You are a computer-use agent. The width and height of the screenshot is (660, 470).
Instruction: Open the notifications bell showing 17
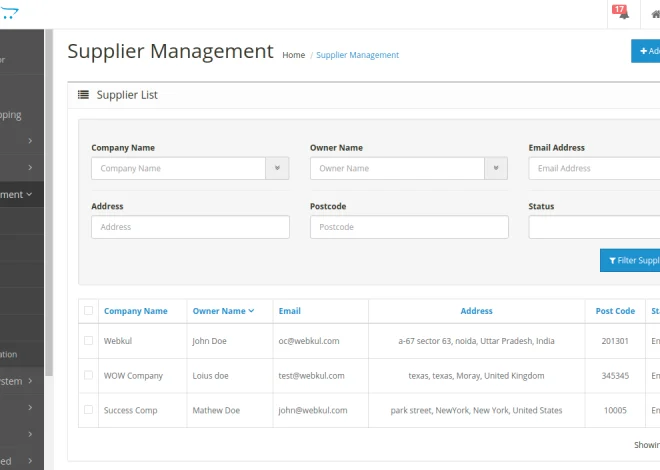pos(621,12)
